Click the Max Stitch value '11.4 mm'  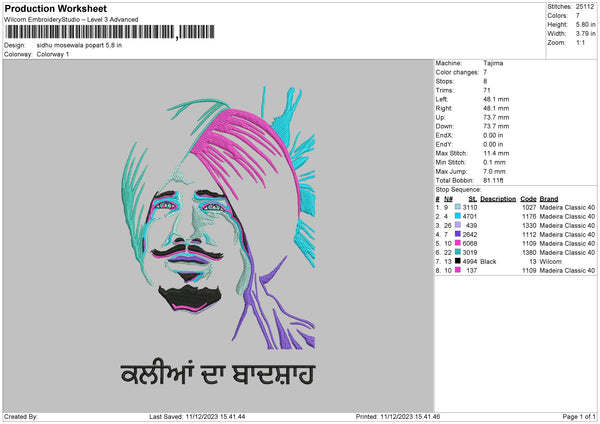tap(496, 153)
